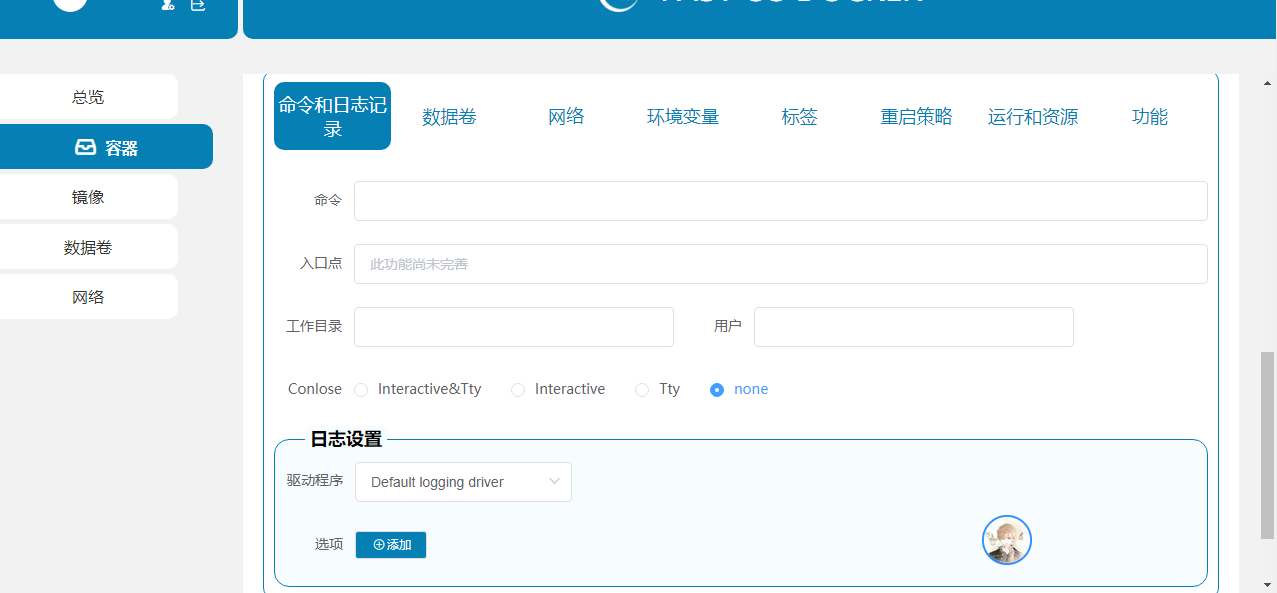
Task: Select the Interactive&Tty console radio button
Action: pos(360,390)
